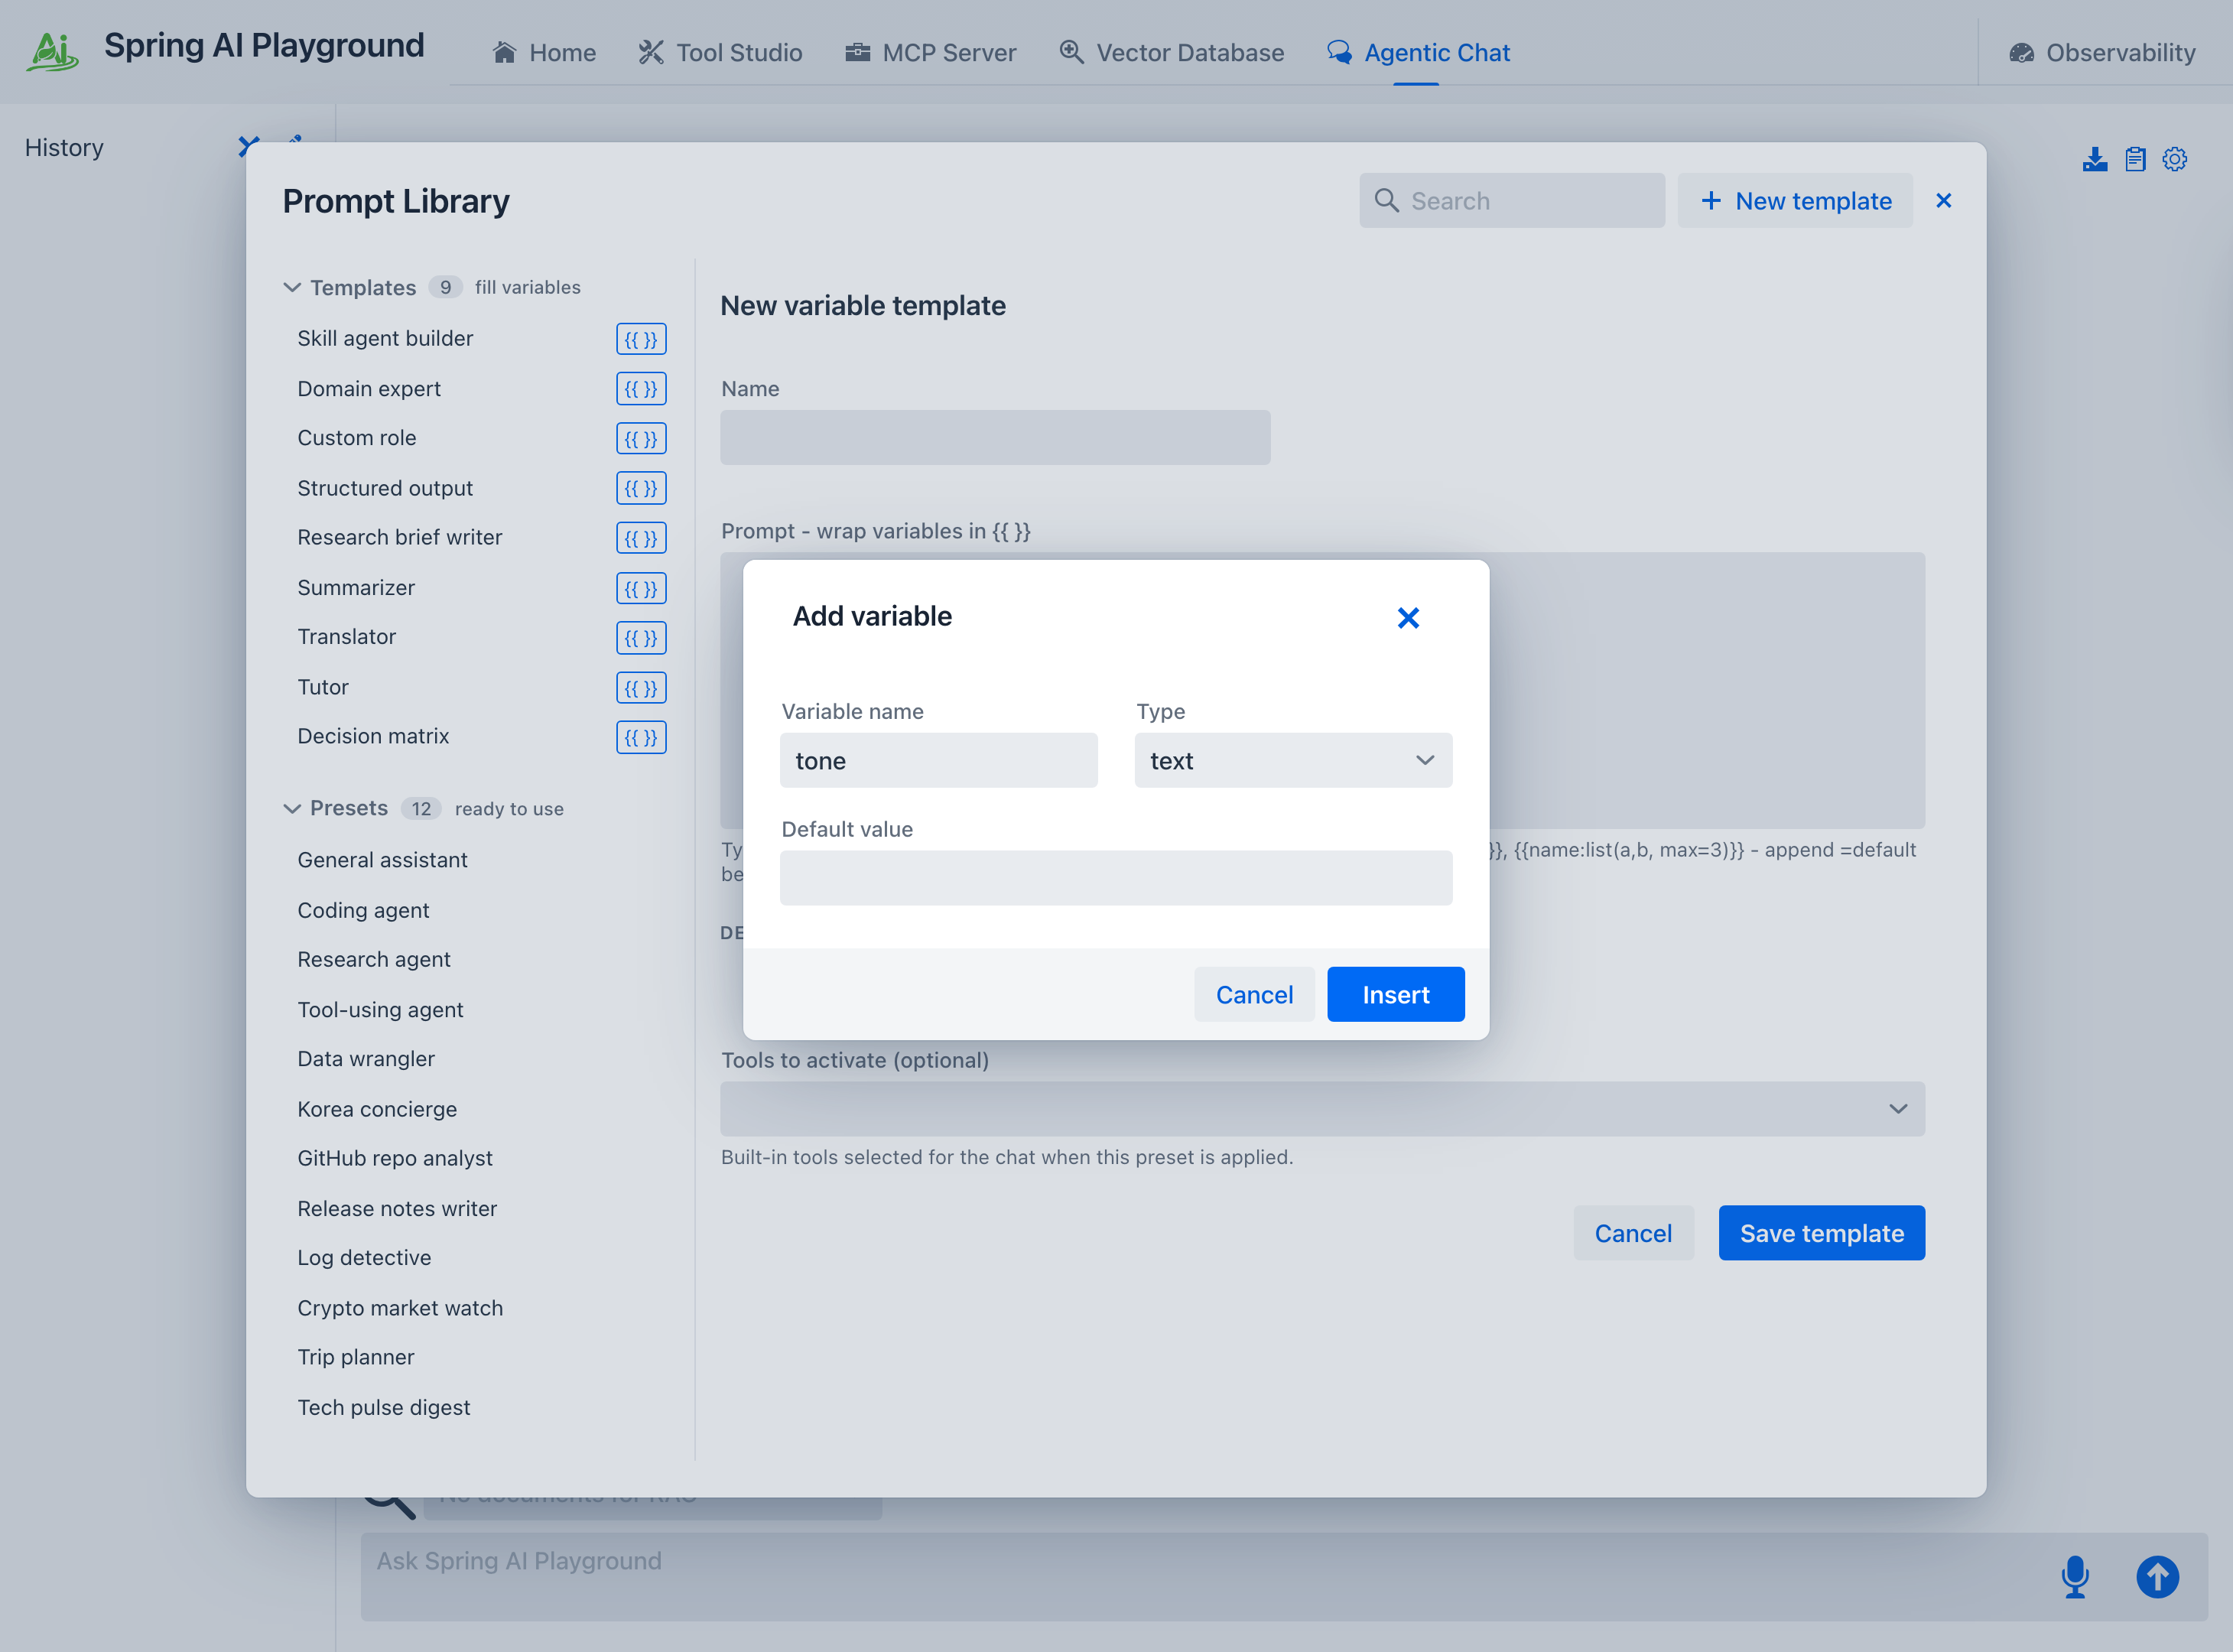Image resolution: width=2233 pixels, height=1652 pixels.
Task: Click Insert in Add variable dialog
Action: click(1395, 994)
